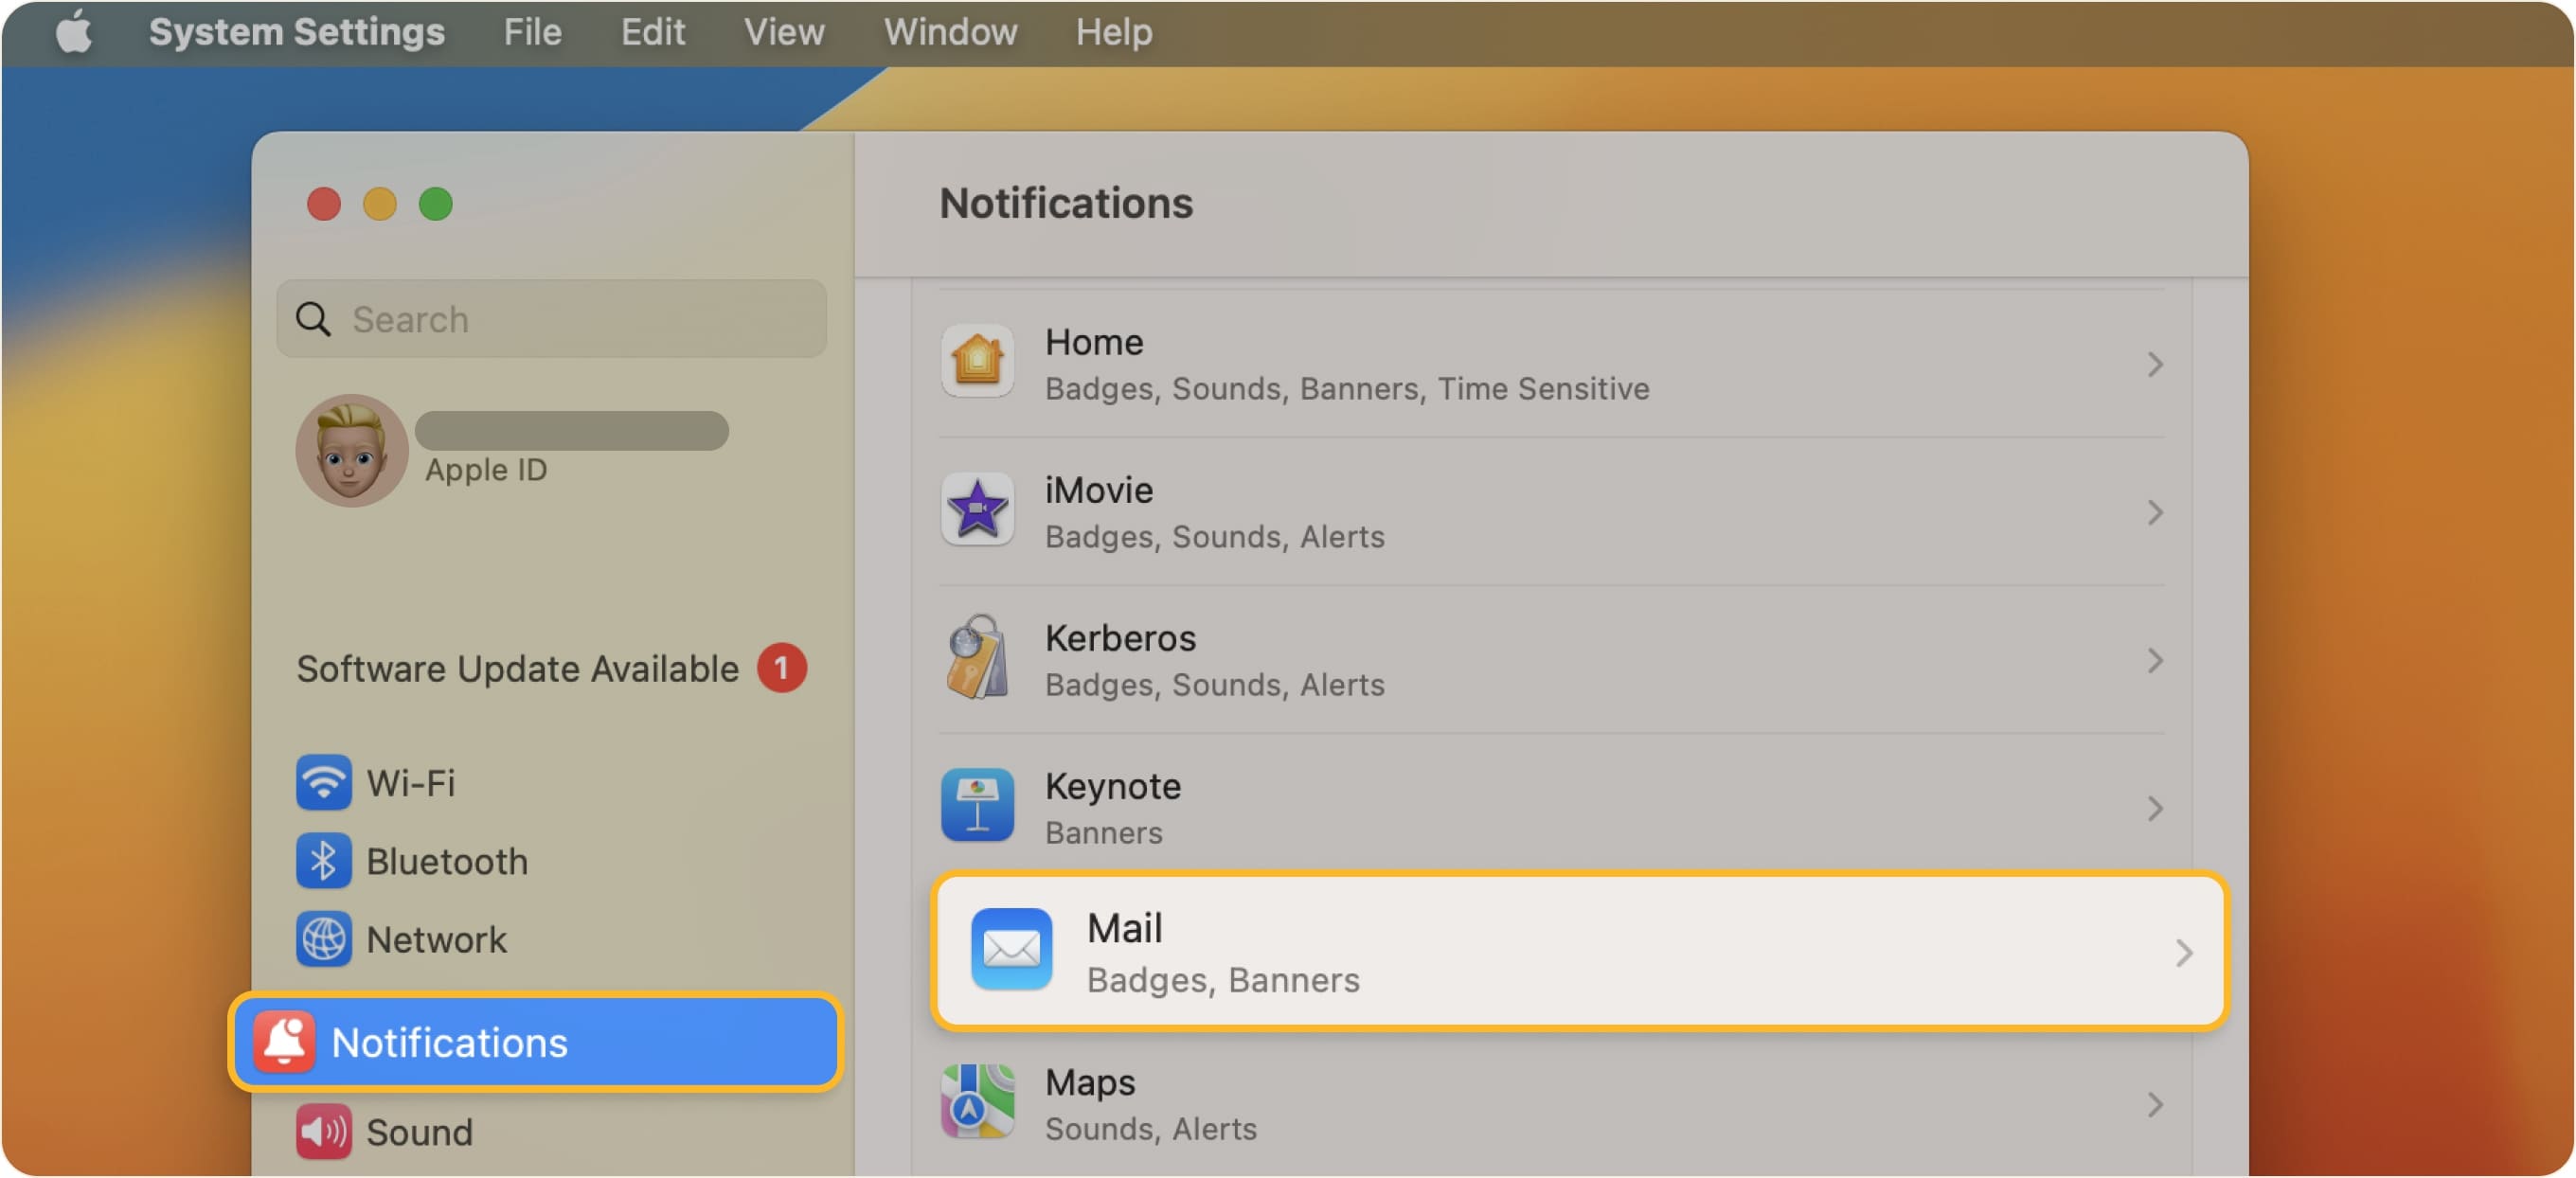Screen dimensions: 2576x1178
Task: Click the Maps app icon
Action: tap(977, 1101)
